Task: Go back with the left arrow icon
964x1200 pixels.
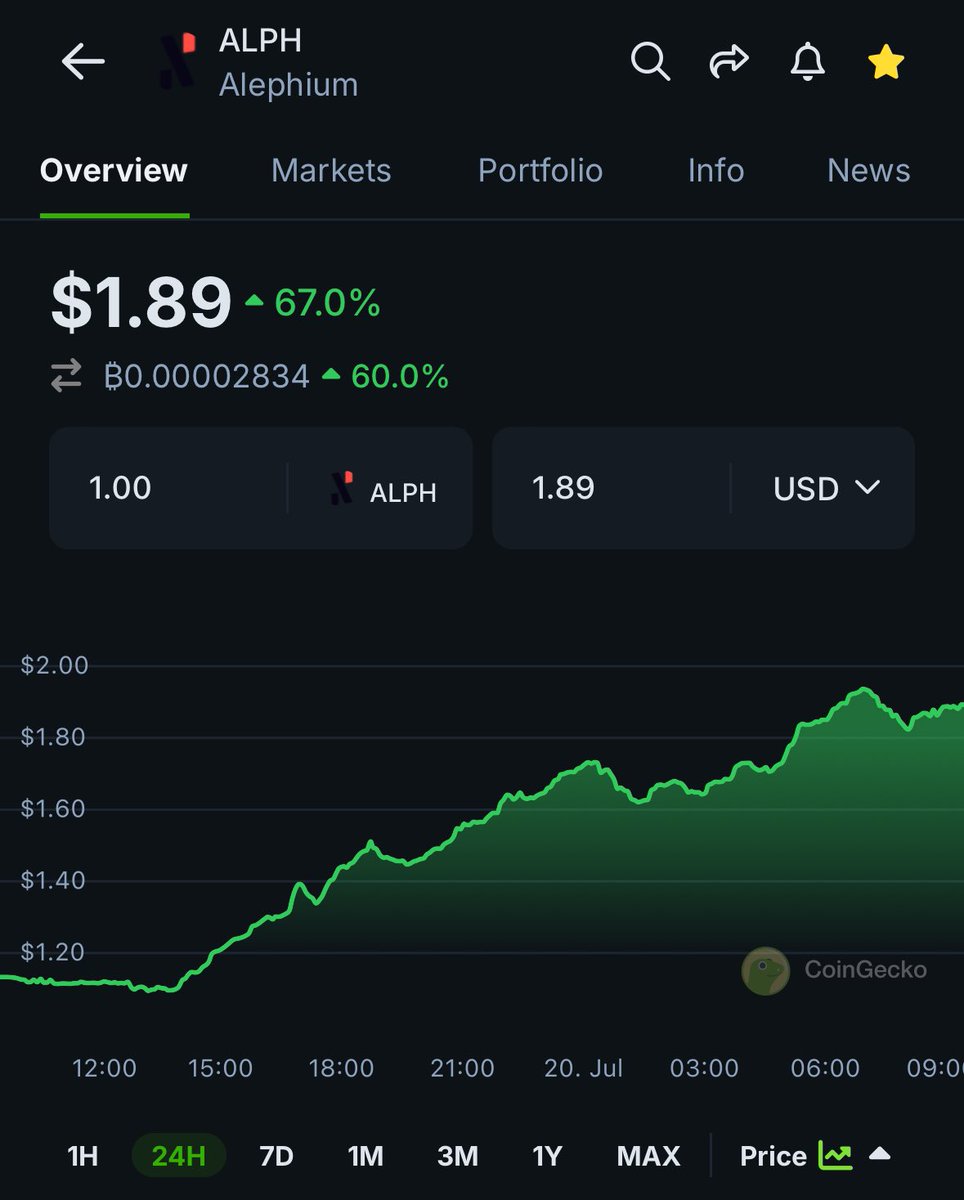Action: 83,62
